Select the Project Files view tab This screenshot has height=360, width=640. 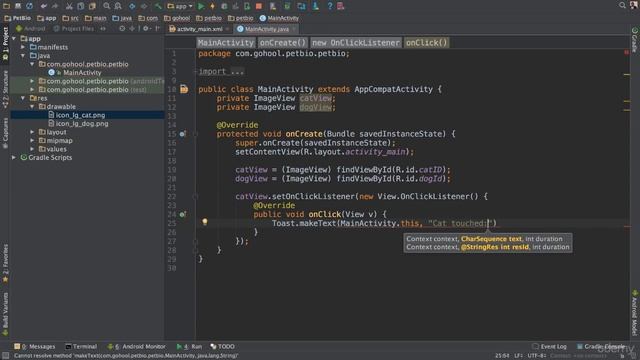click(x=73, y=29)
